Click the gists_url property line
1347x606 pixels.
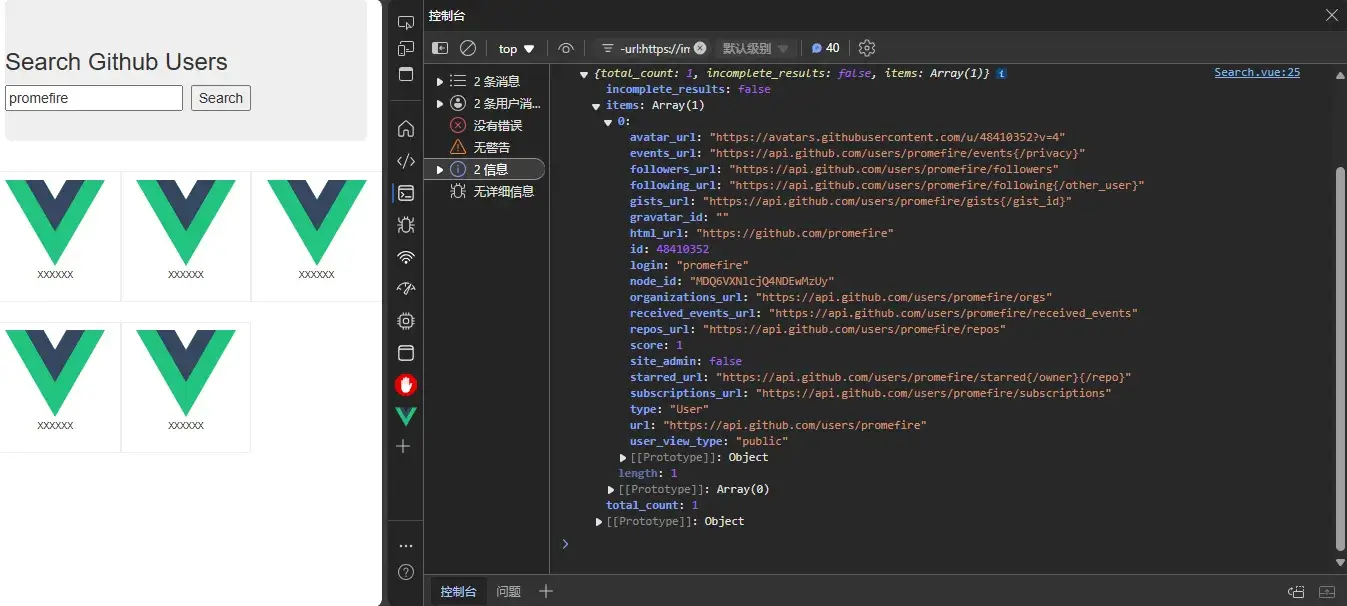click(x=851, y=201)
